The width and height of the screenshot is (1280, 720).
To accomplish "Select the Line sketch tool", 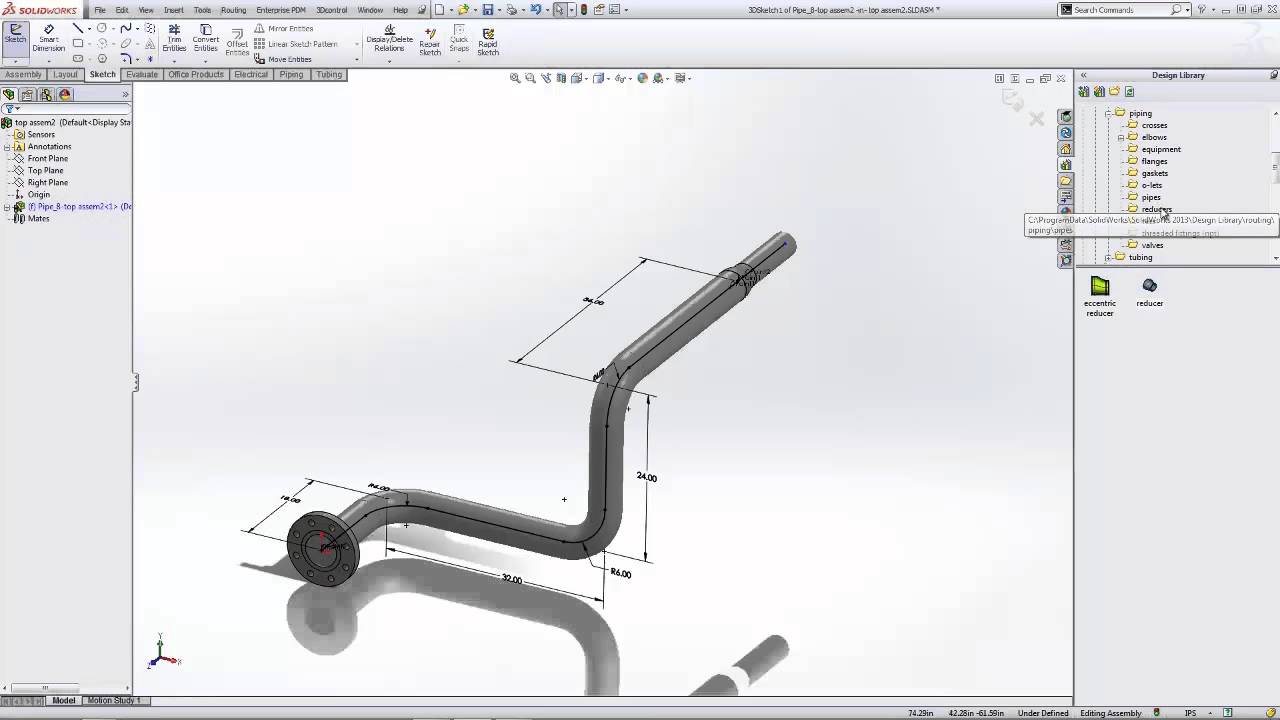I will [77, 29].
